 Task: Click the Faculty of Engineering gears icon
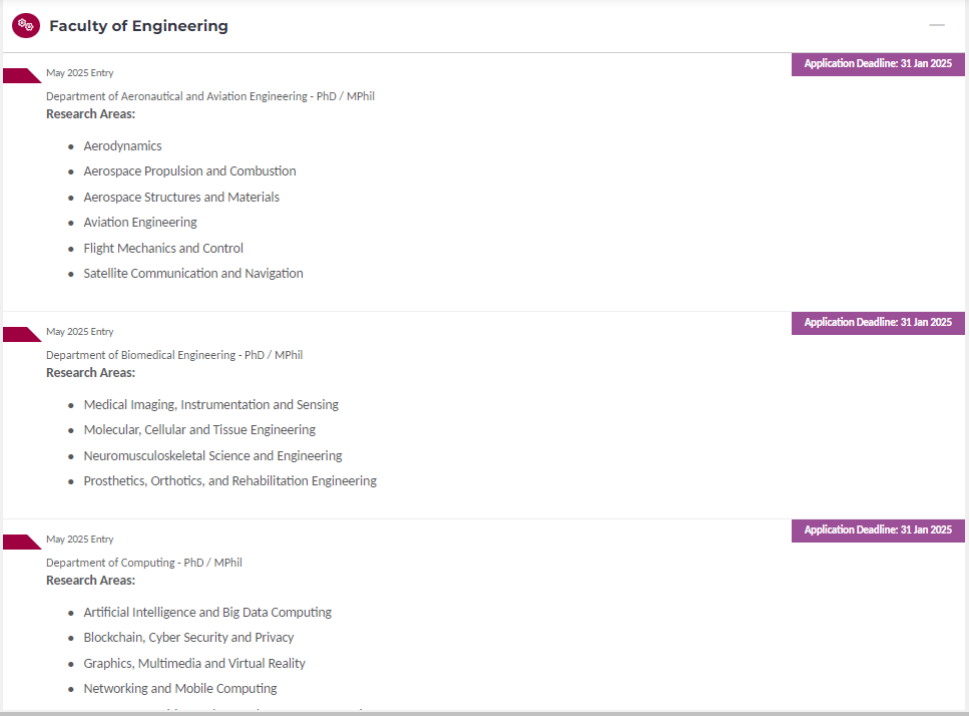pos(26,26)
